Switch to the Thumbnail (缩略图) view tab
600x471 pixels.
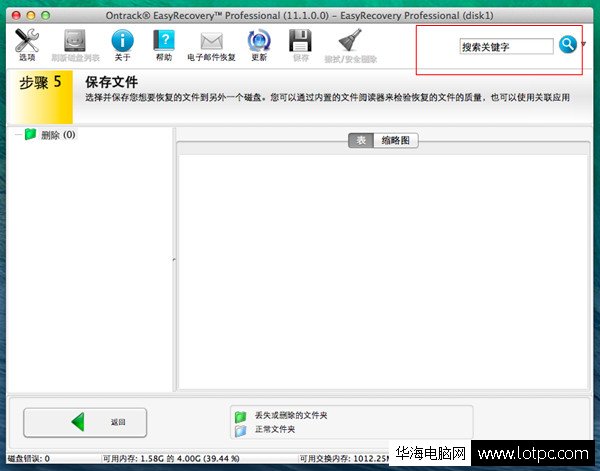pos(396,140)
